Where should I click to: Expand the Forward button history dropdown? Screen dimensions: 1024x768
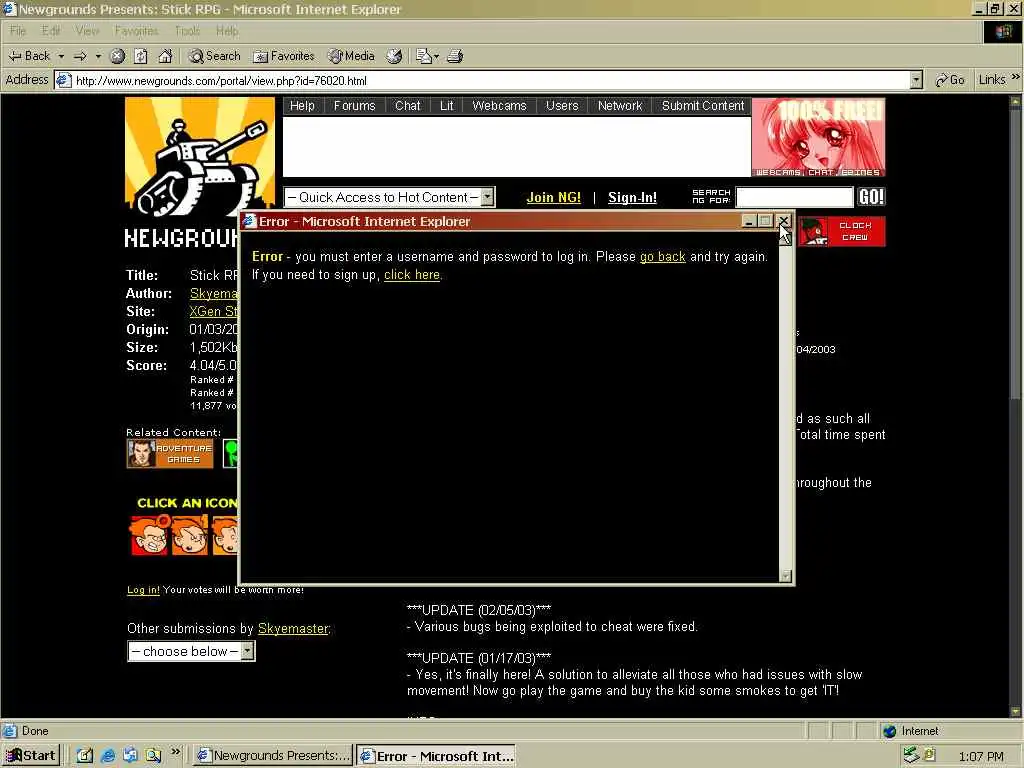click(98, 56)
